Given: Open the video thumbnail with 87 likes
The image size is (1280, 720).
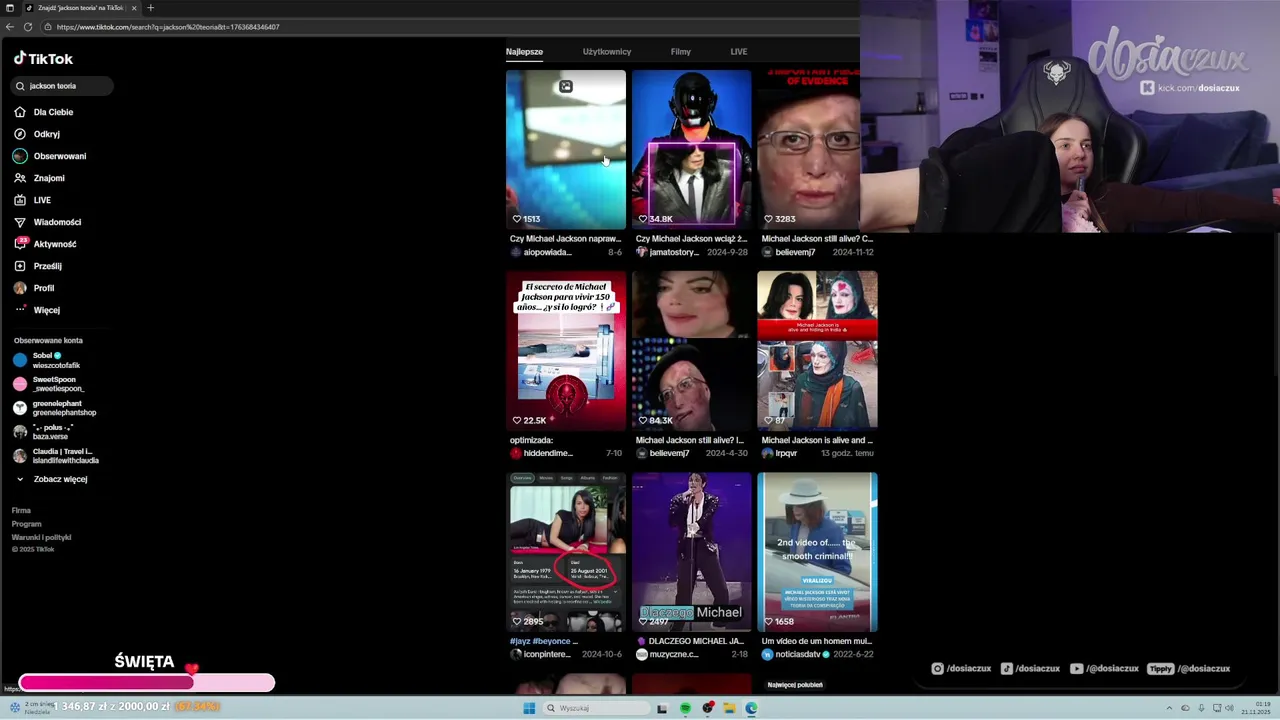Looking at the screenshot, I should (817, 351).
